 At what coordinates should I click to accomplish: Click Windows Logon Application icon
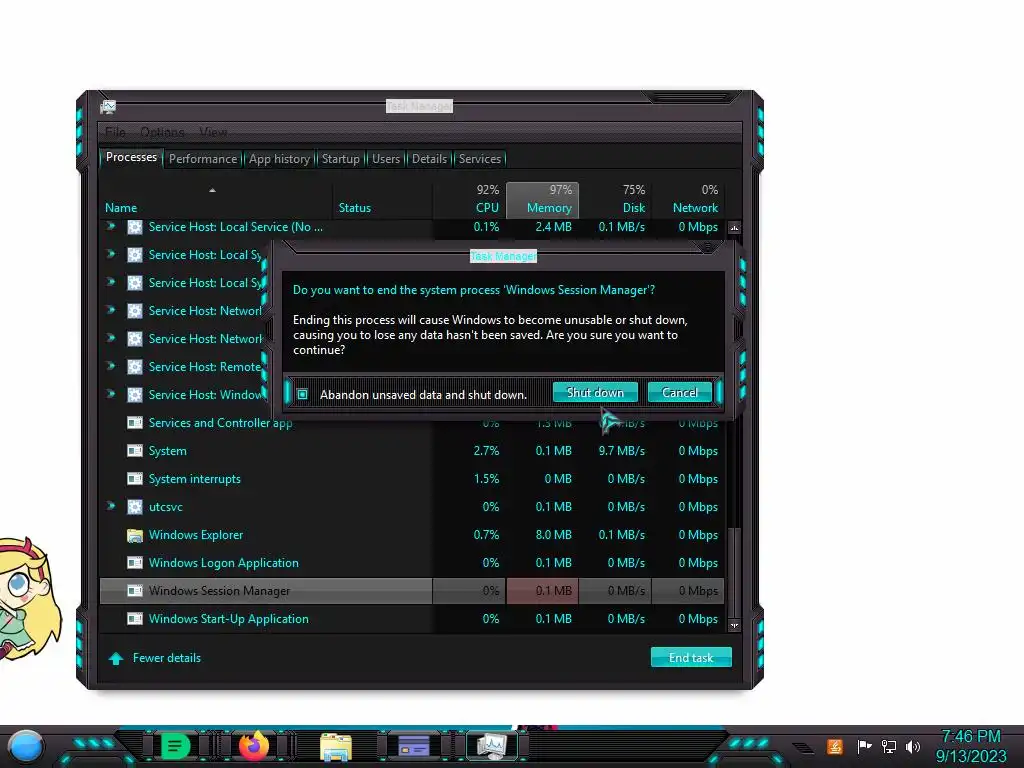[135, 562]
